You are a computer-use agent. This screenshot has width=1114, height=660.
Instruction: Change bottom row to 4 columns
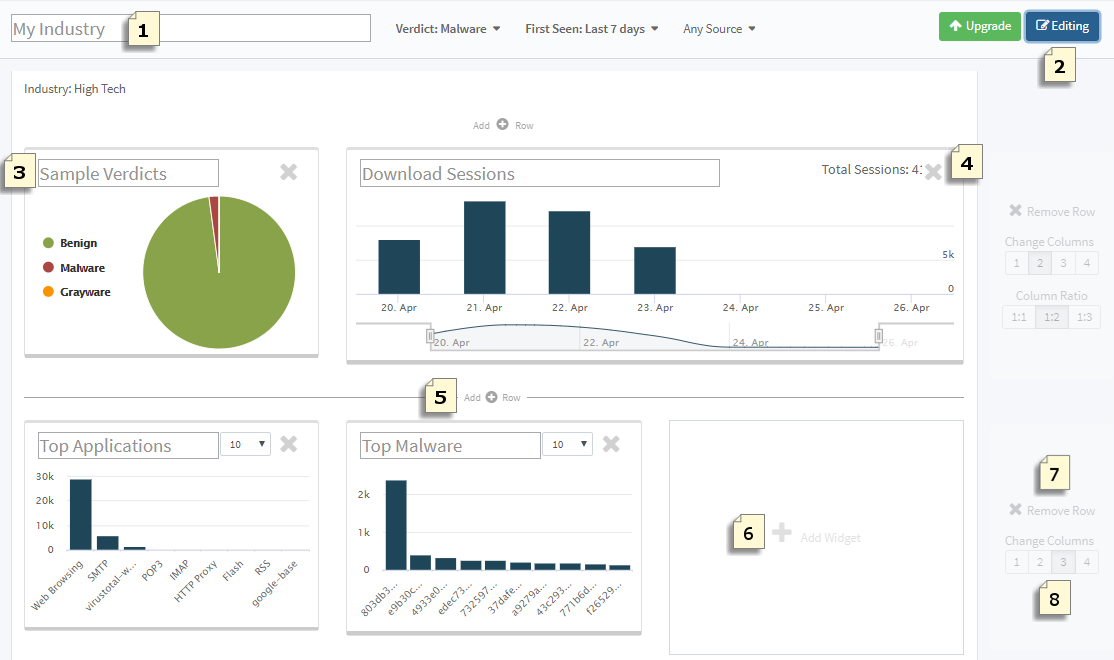1086,562
